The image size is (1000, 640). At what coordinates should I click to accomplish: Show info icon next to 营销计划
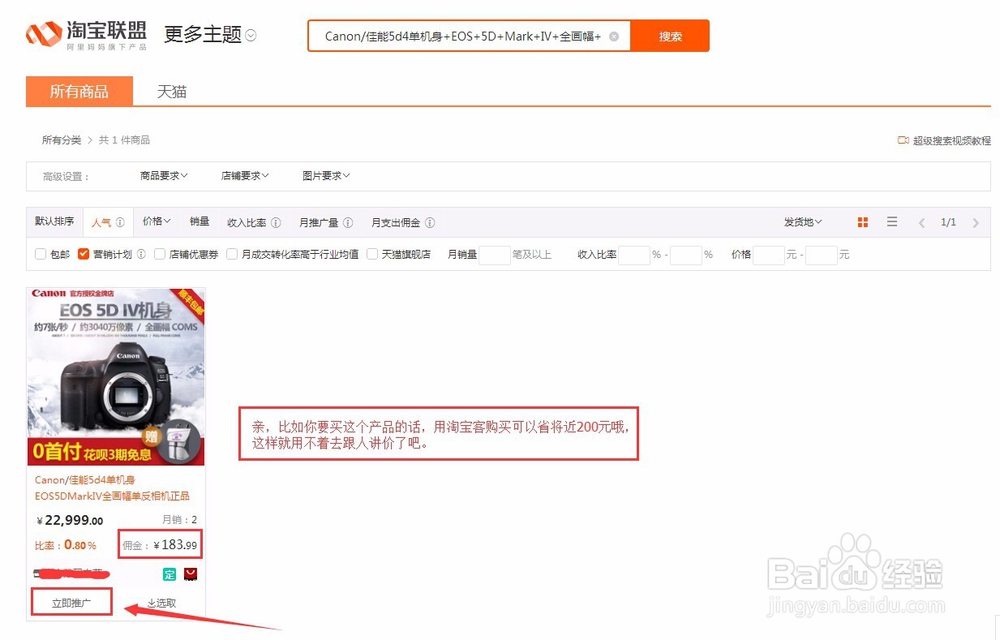click(141, 254)
